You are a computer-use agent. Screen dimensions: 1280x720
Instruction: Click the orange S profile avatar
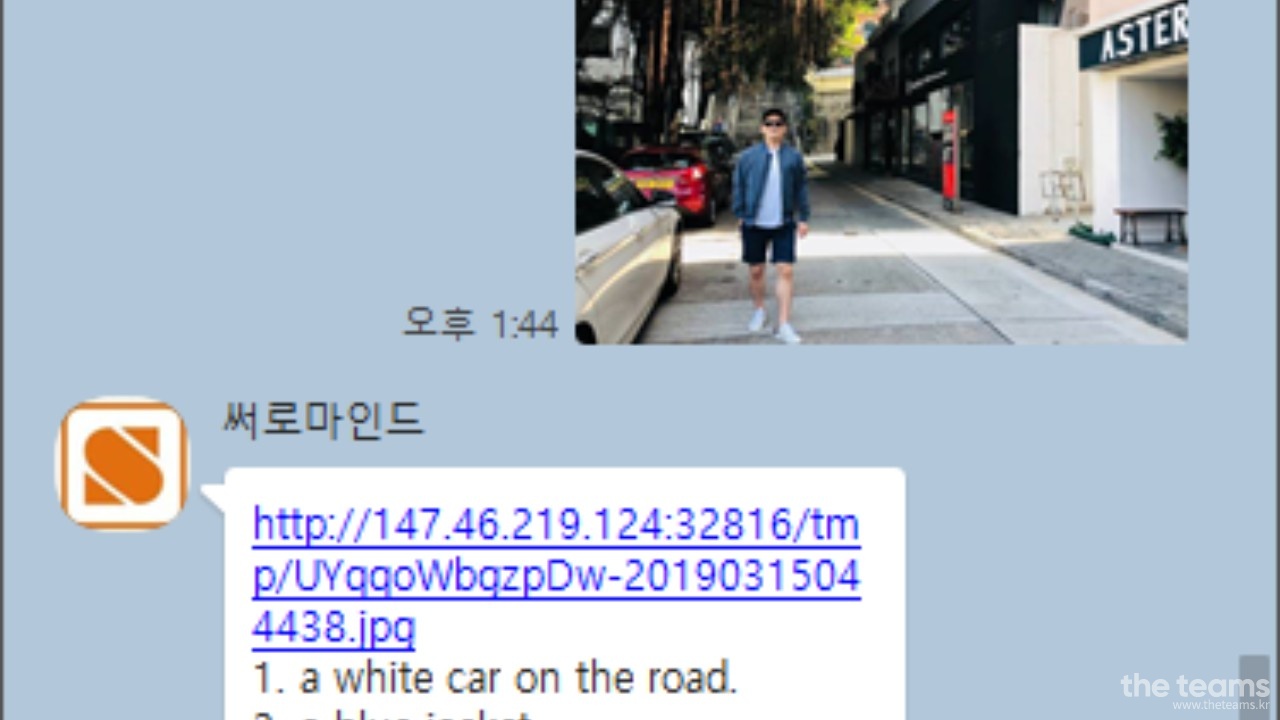(123, 464)
